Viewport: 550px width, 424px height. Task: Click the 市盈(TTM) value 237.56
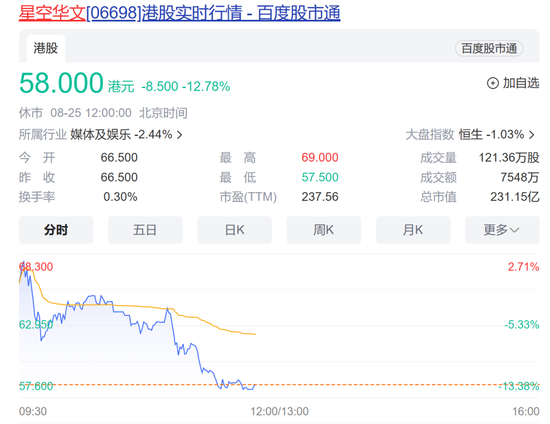tap(320, 197)
